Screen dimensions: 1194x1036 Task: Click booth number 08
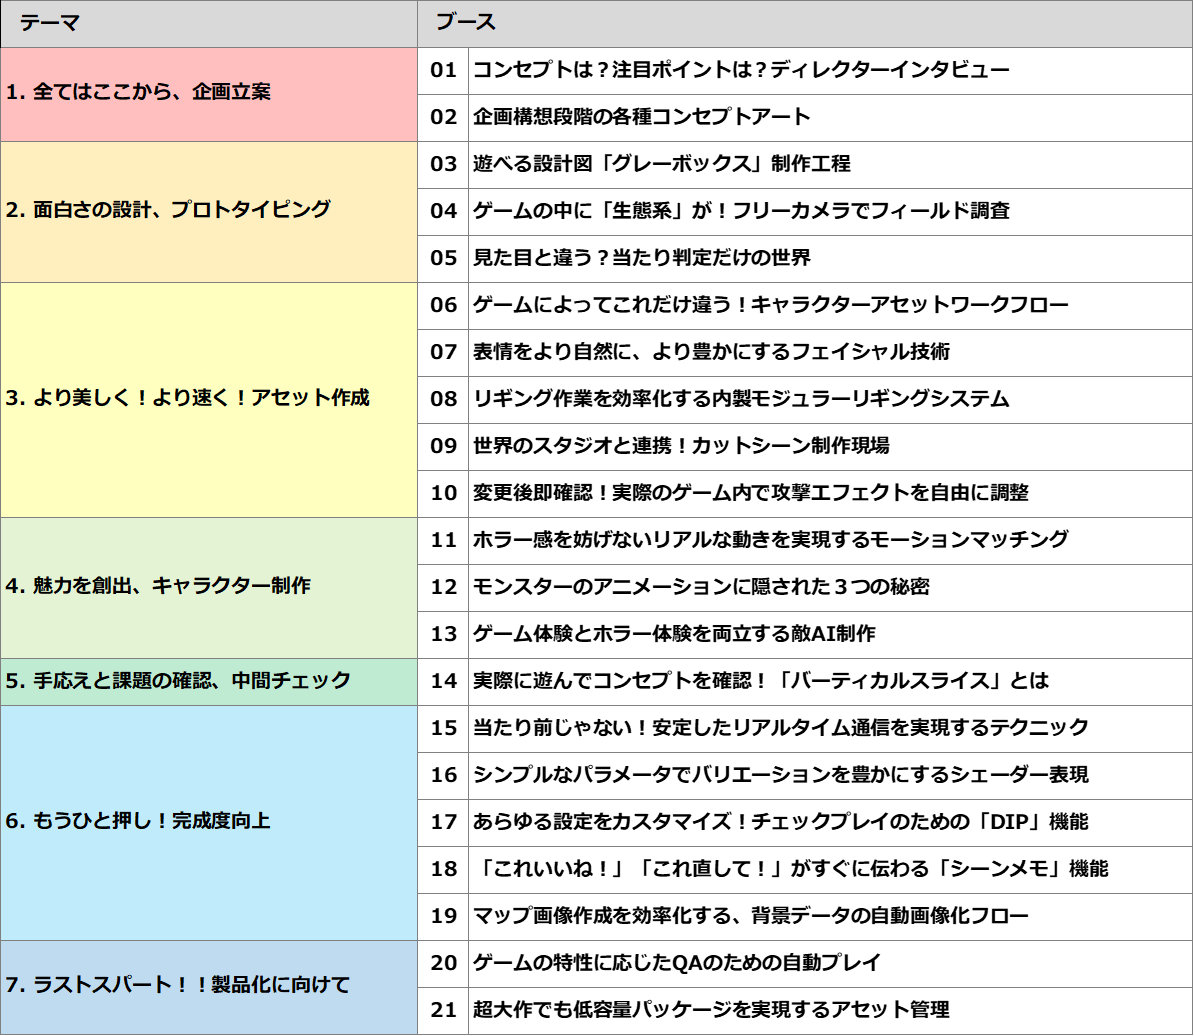pos(443,400)
